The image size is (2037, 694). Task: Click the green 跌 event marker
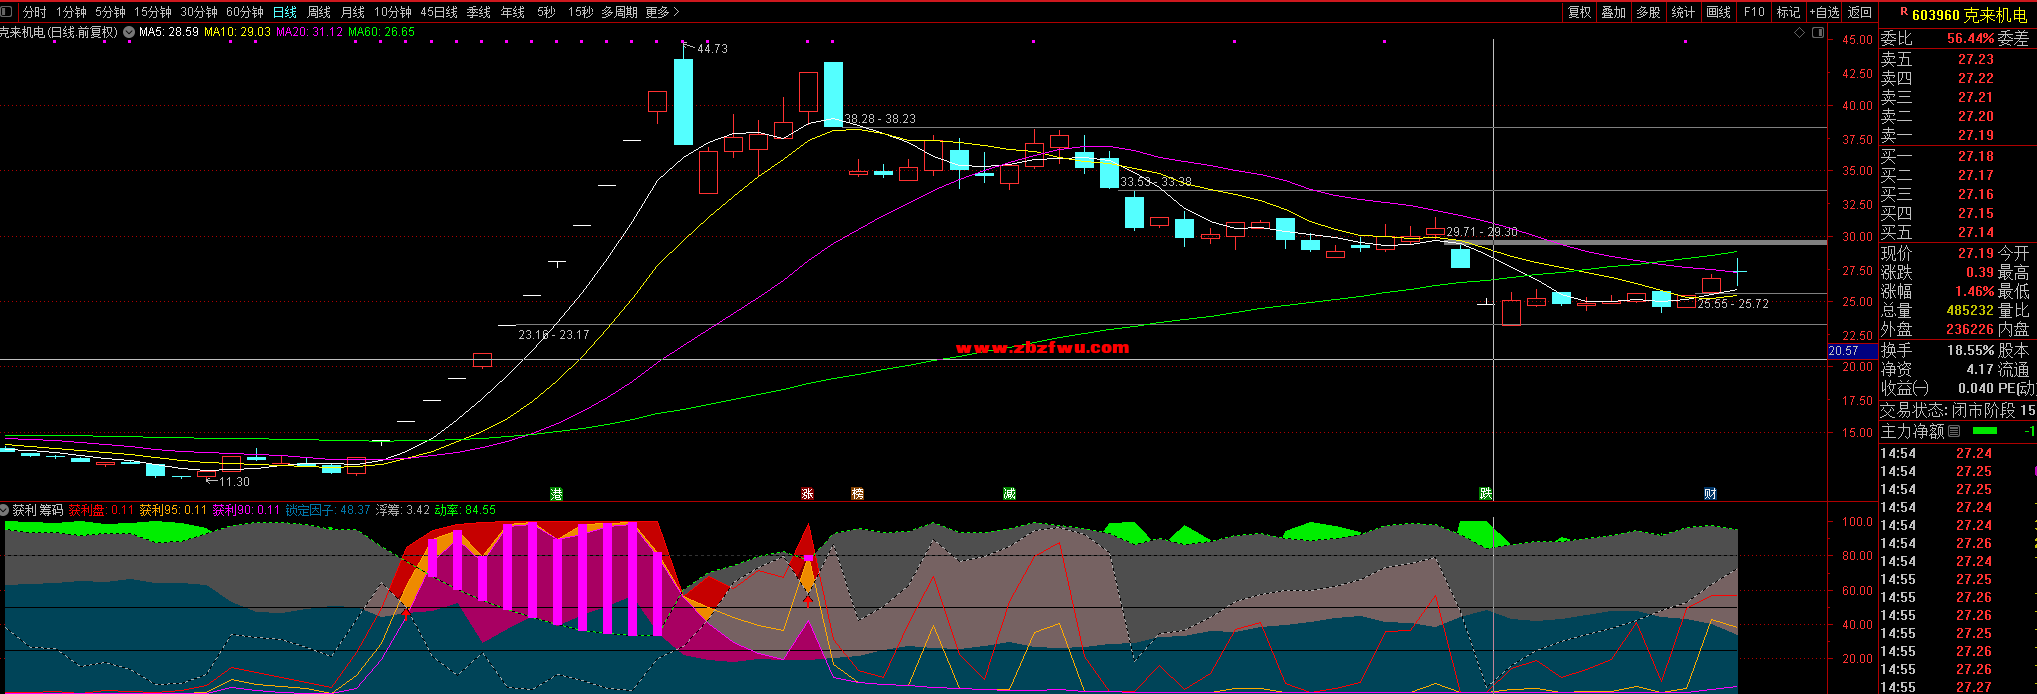1486,494
